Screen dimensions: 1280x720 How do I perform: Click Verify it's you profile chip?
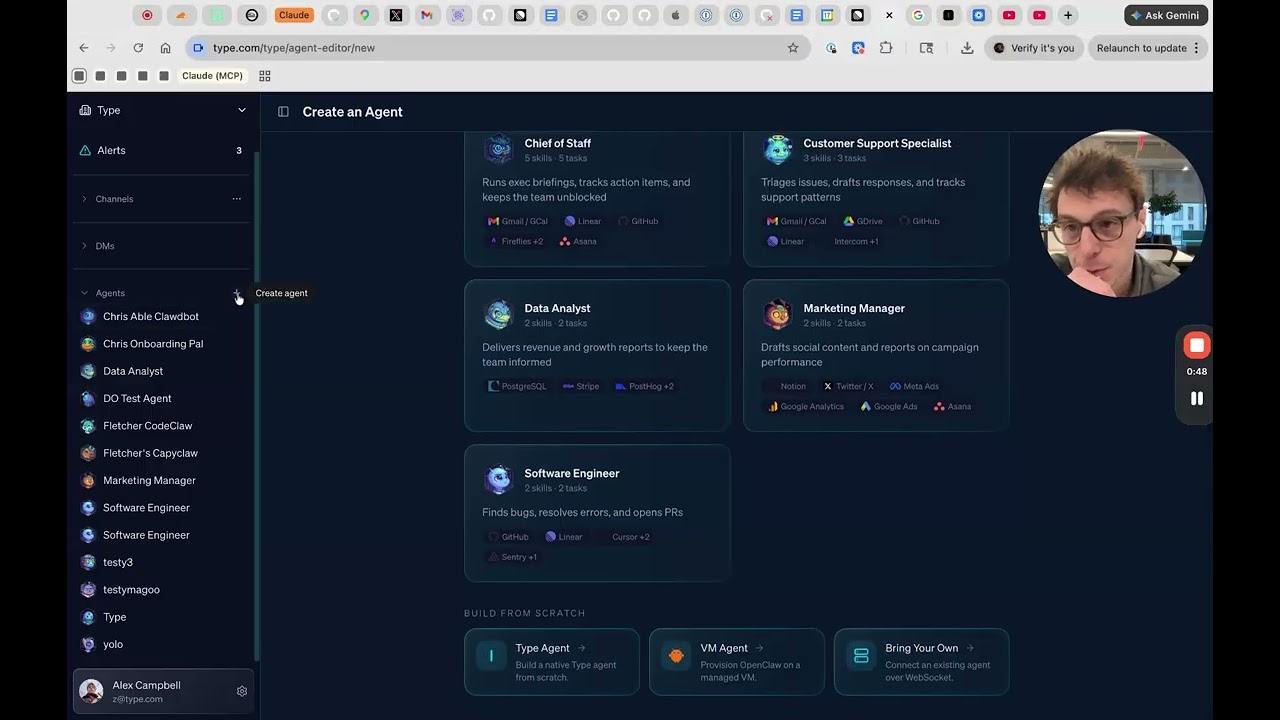click(x=1034, y=48)
